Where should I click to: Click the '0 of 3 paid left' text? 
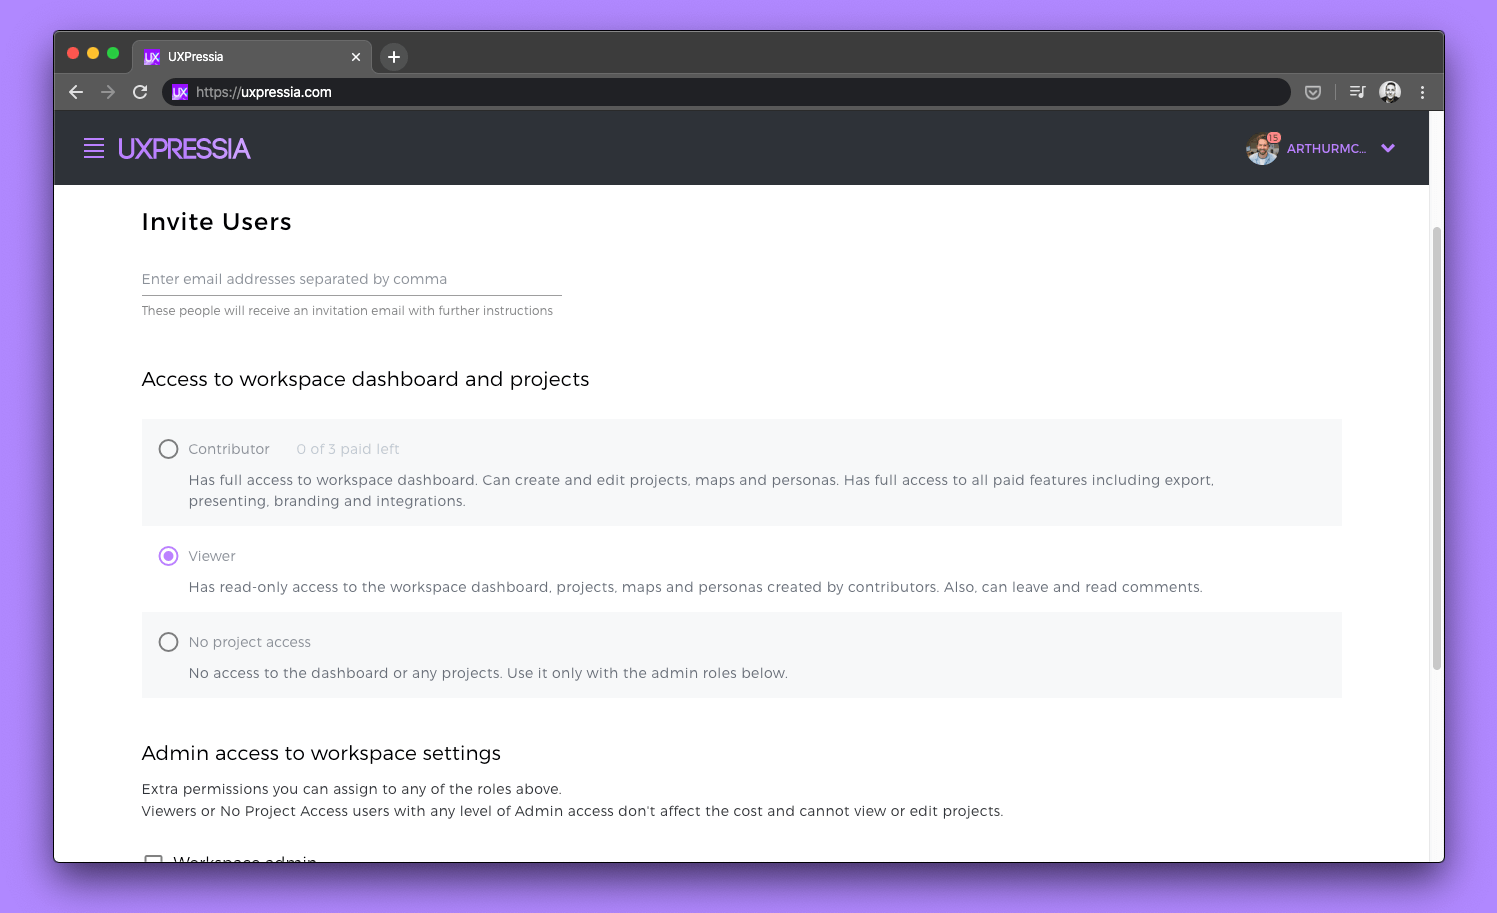[348, 449]
